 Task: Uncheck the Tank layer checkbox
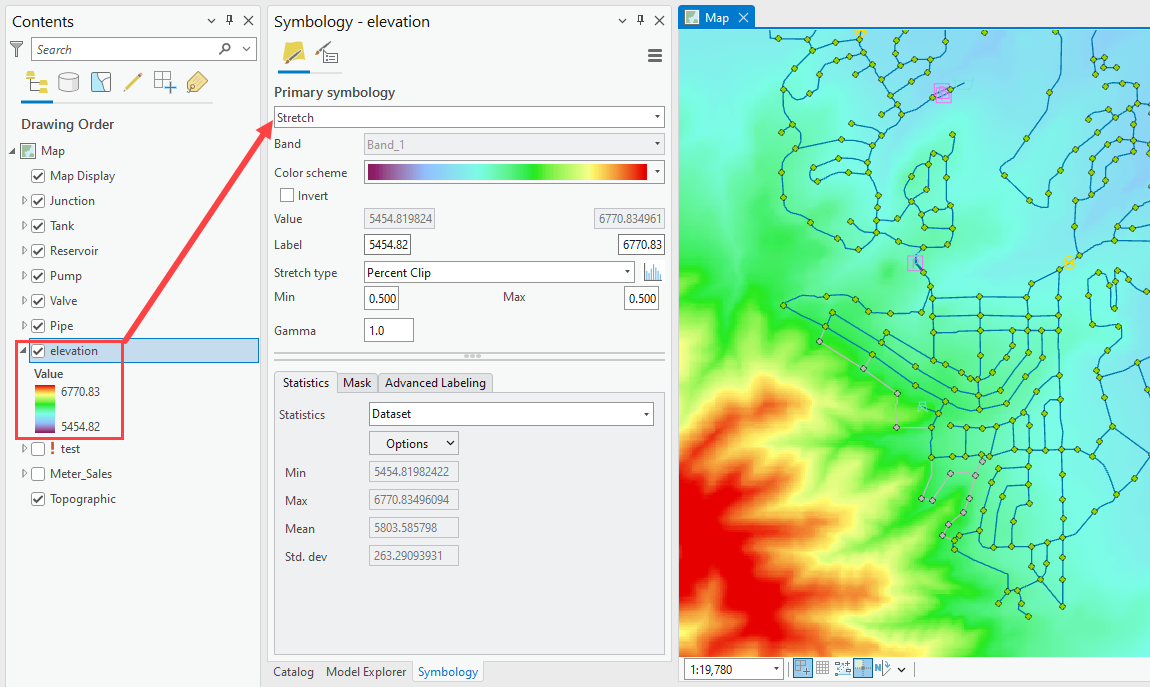click(x=38, y=226)
